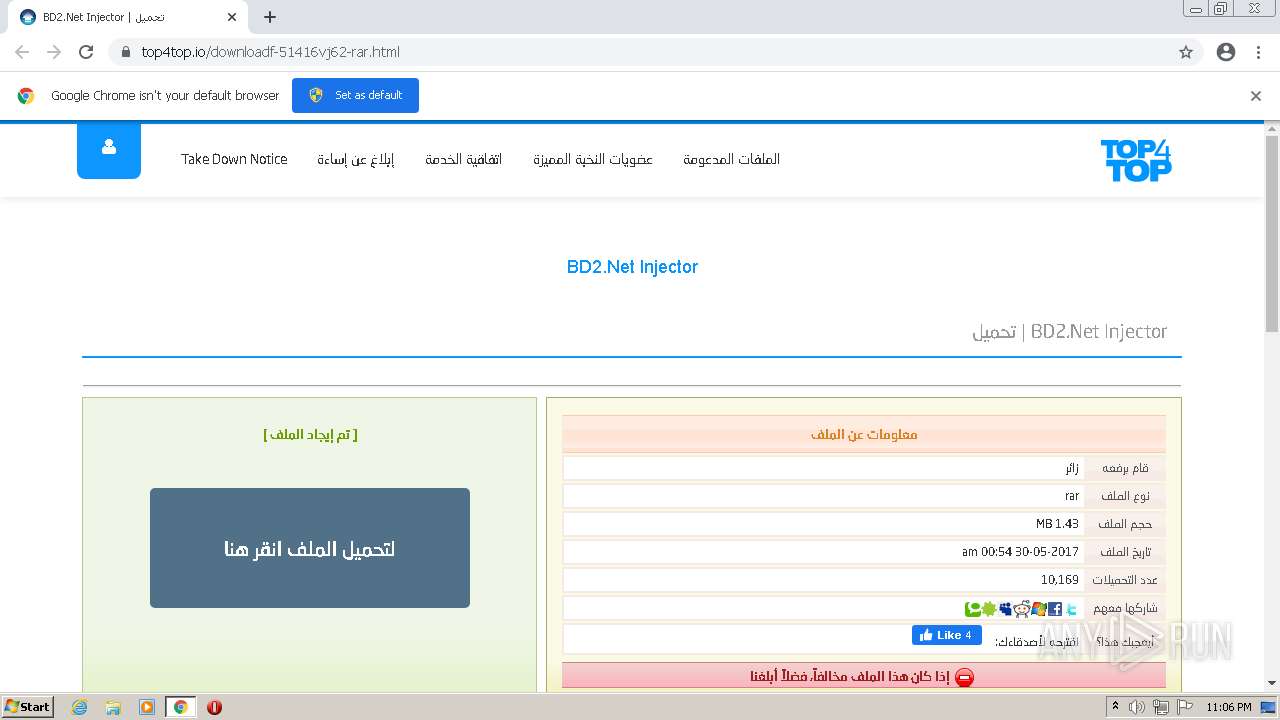Click file size value 1.43 MB
The image size is (1280, 720).
coord(1057,524)
